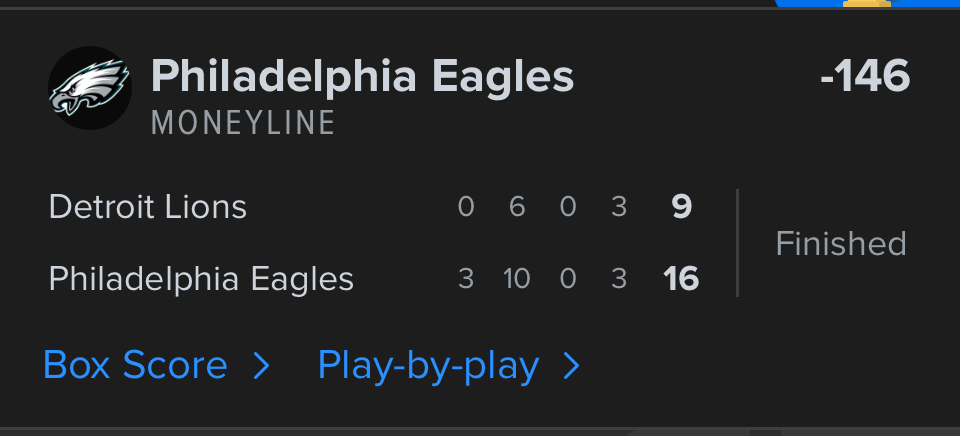The image size is (960, 436).
Task: Open the Play-by-play link
Action: [x=428, y=366]
